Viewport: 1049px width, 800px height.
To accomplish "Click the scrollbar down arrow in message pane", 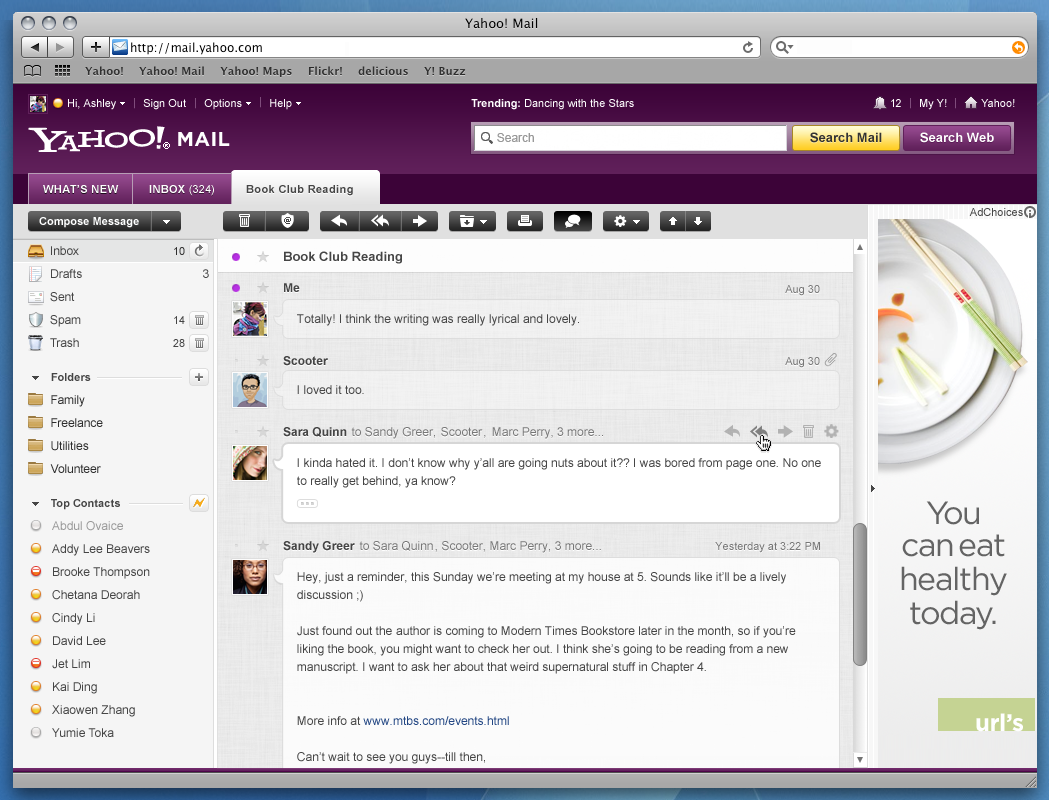I will click(860, 759).
